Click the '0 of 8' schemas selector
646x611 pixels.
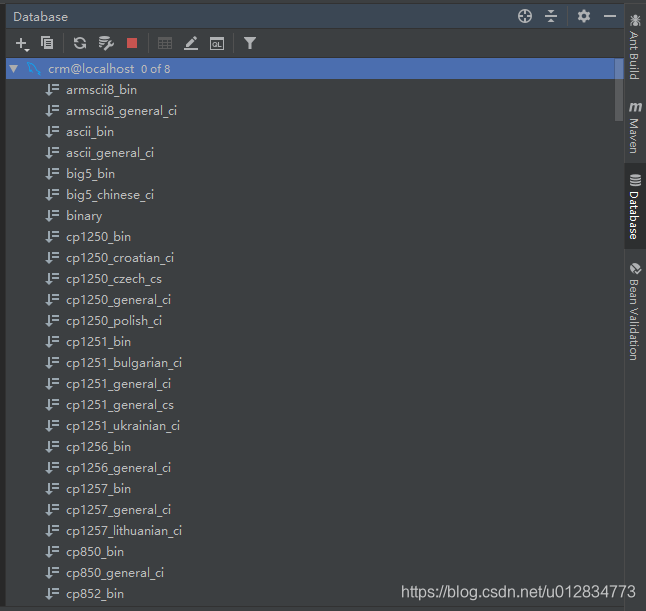click(x=155, y=69)
